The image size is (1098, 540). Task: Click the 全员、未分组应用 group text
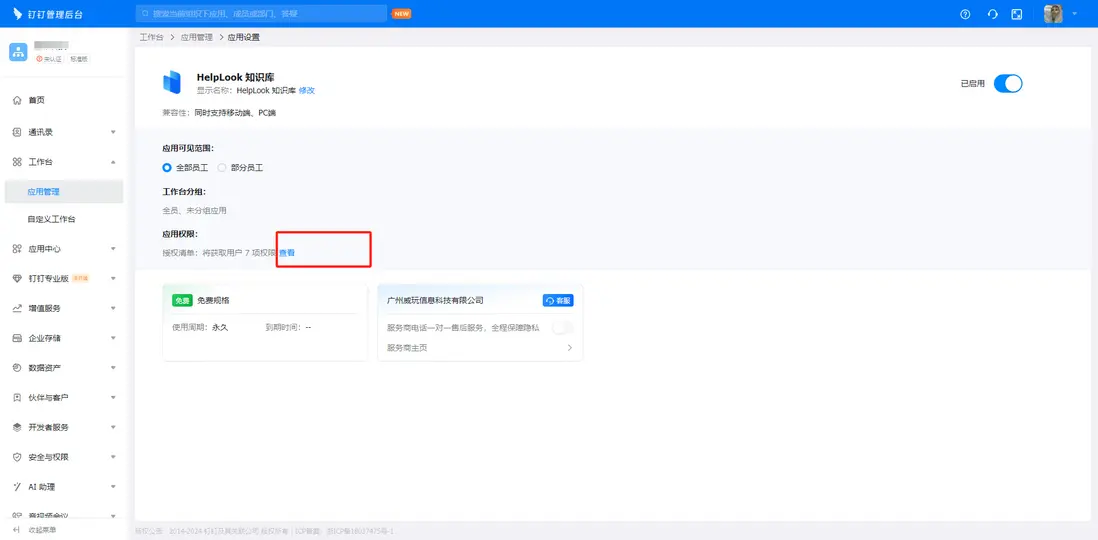point(195,210)
